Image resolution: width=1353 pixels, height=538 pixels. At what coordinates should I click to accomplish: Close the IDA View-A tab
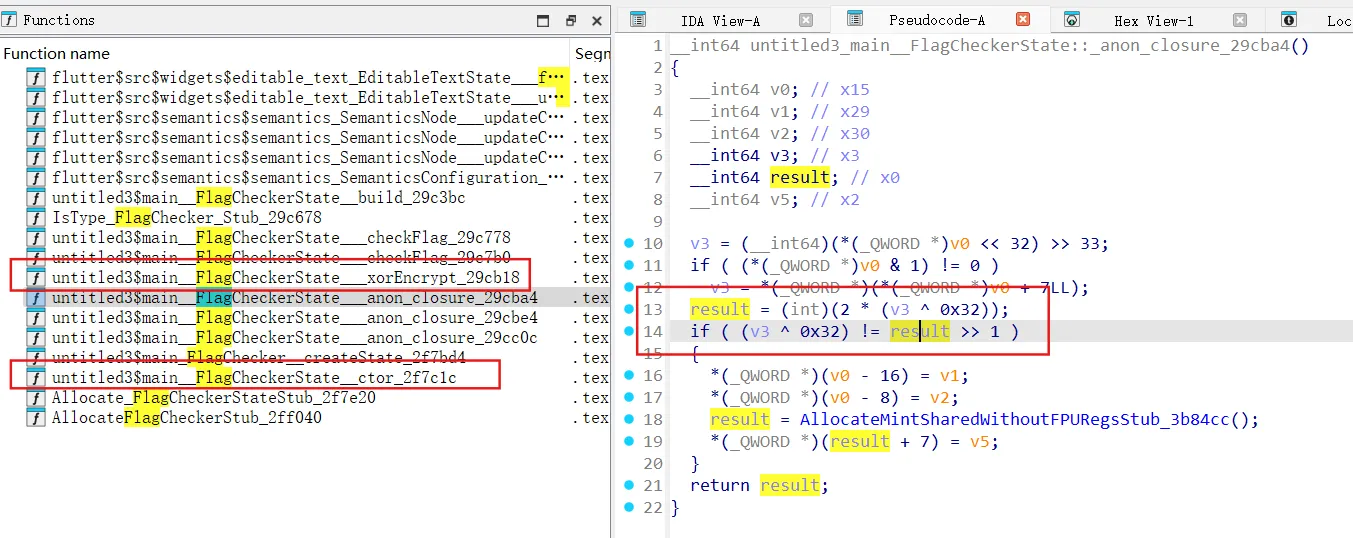pyautogui.click(x=806, y=20)
